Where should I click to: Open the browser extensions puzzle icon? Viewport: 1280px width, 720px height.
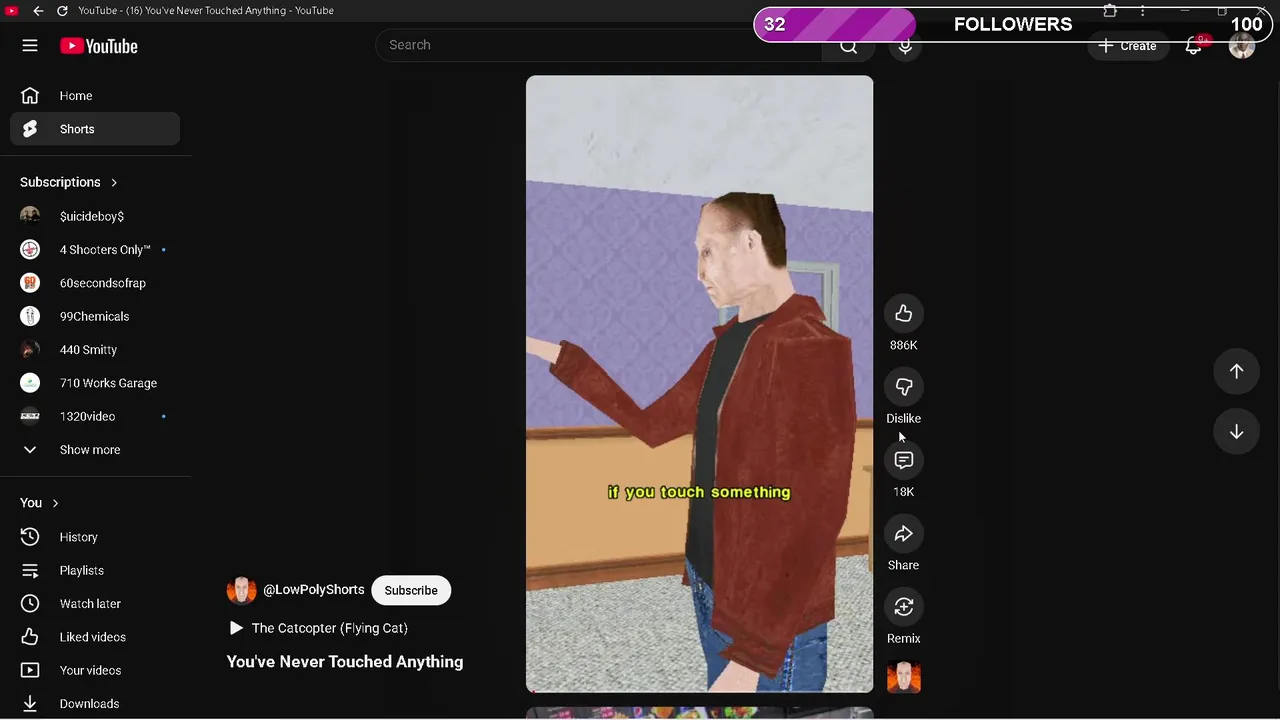pyautogui.click(x=1110, y=11)
